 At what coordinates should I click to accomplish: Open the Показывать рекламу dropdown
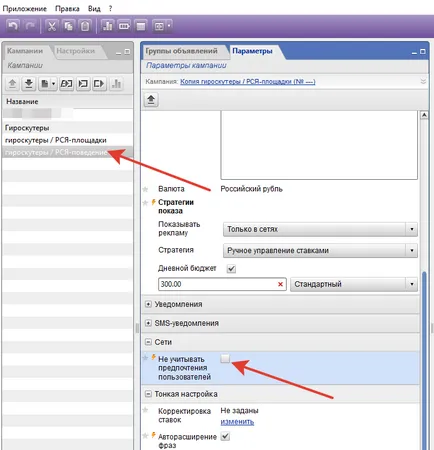320,229
